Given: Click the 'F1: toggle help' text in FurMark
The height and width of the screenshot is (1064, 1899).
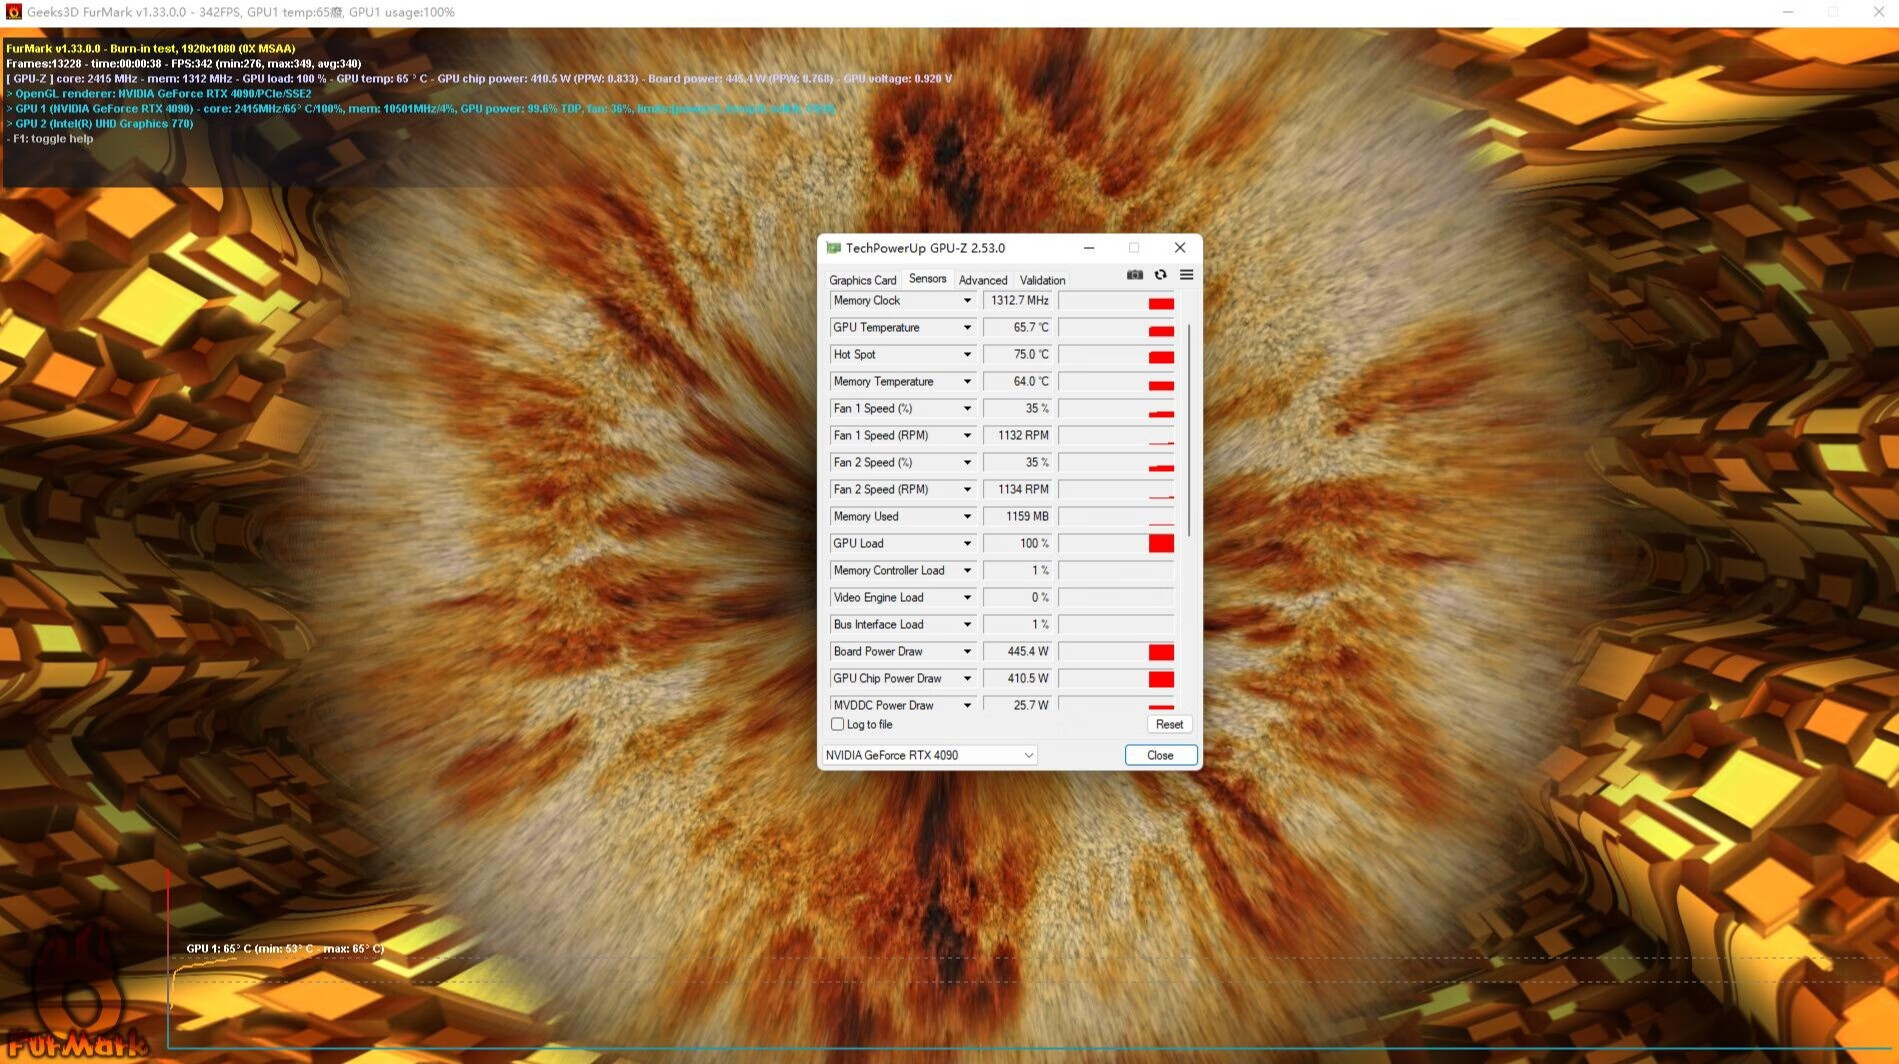Looking at the screenshot, I should click(50, 139).
